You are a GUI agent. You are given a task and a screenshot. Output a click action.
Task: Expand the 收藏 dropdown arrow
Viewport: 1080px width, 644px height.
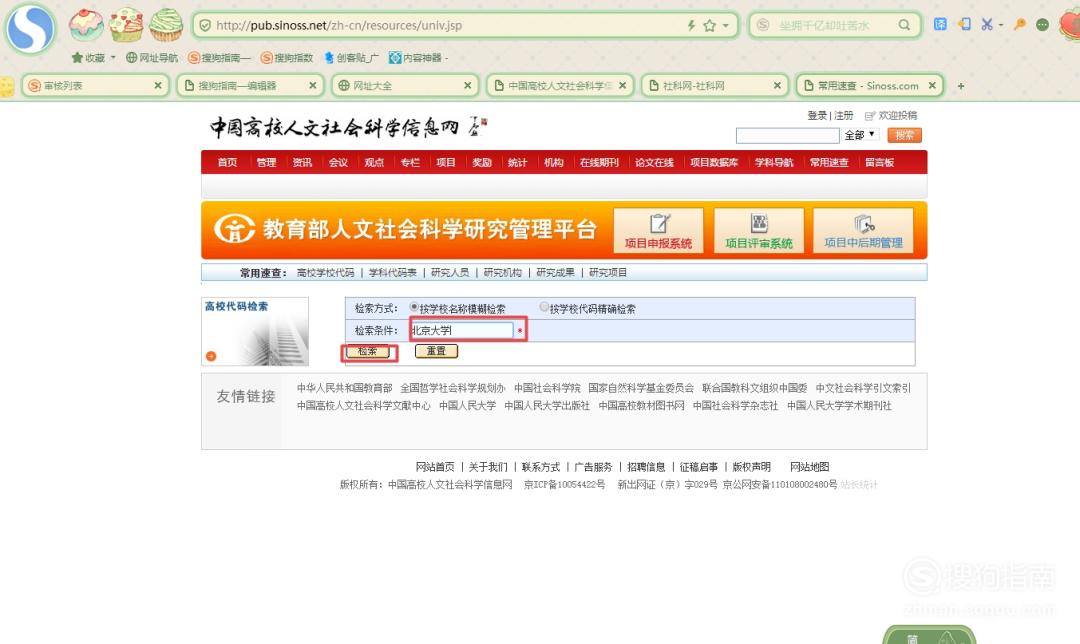(113, 58)
